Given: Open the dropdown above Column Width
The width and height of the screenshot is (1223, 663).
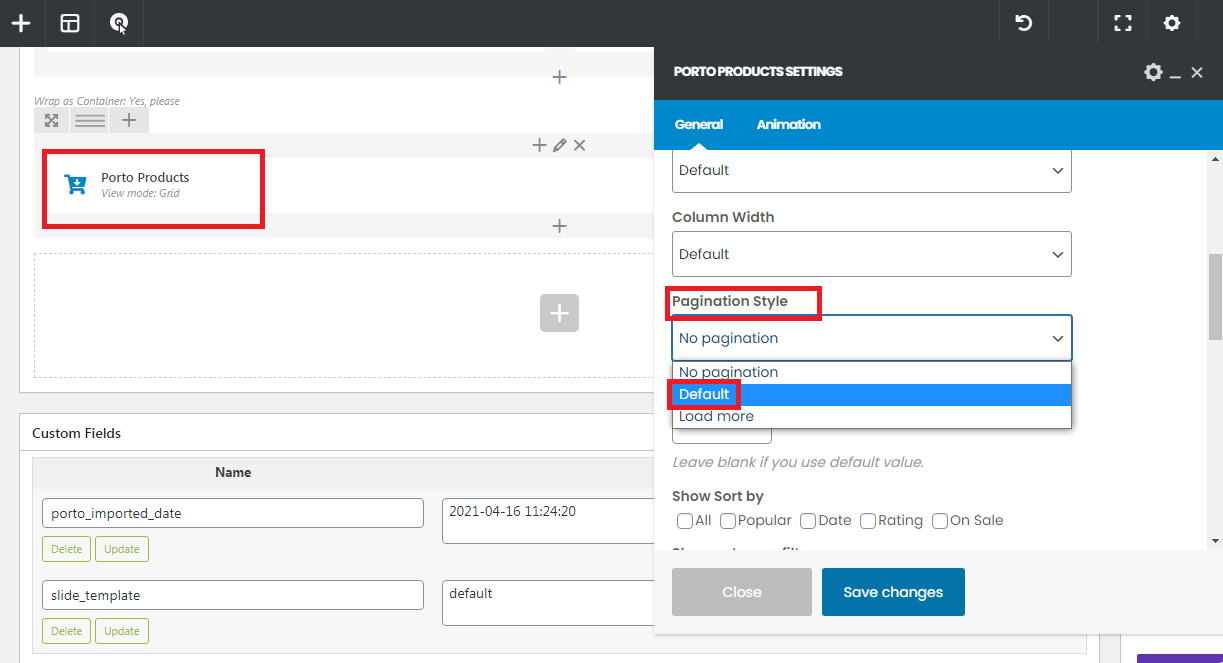Looking at the screenshot, I should point(872,170).
